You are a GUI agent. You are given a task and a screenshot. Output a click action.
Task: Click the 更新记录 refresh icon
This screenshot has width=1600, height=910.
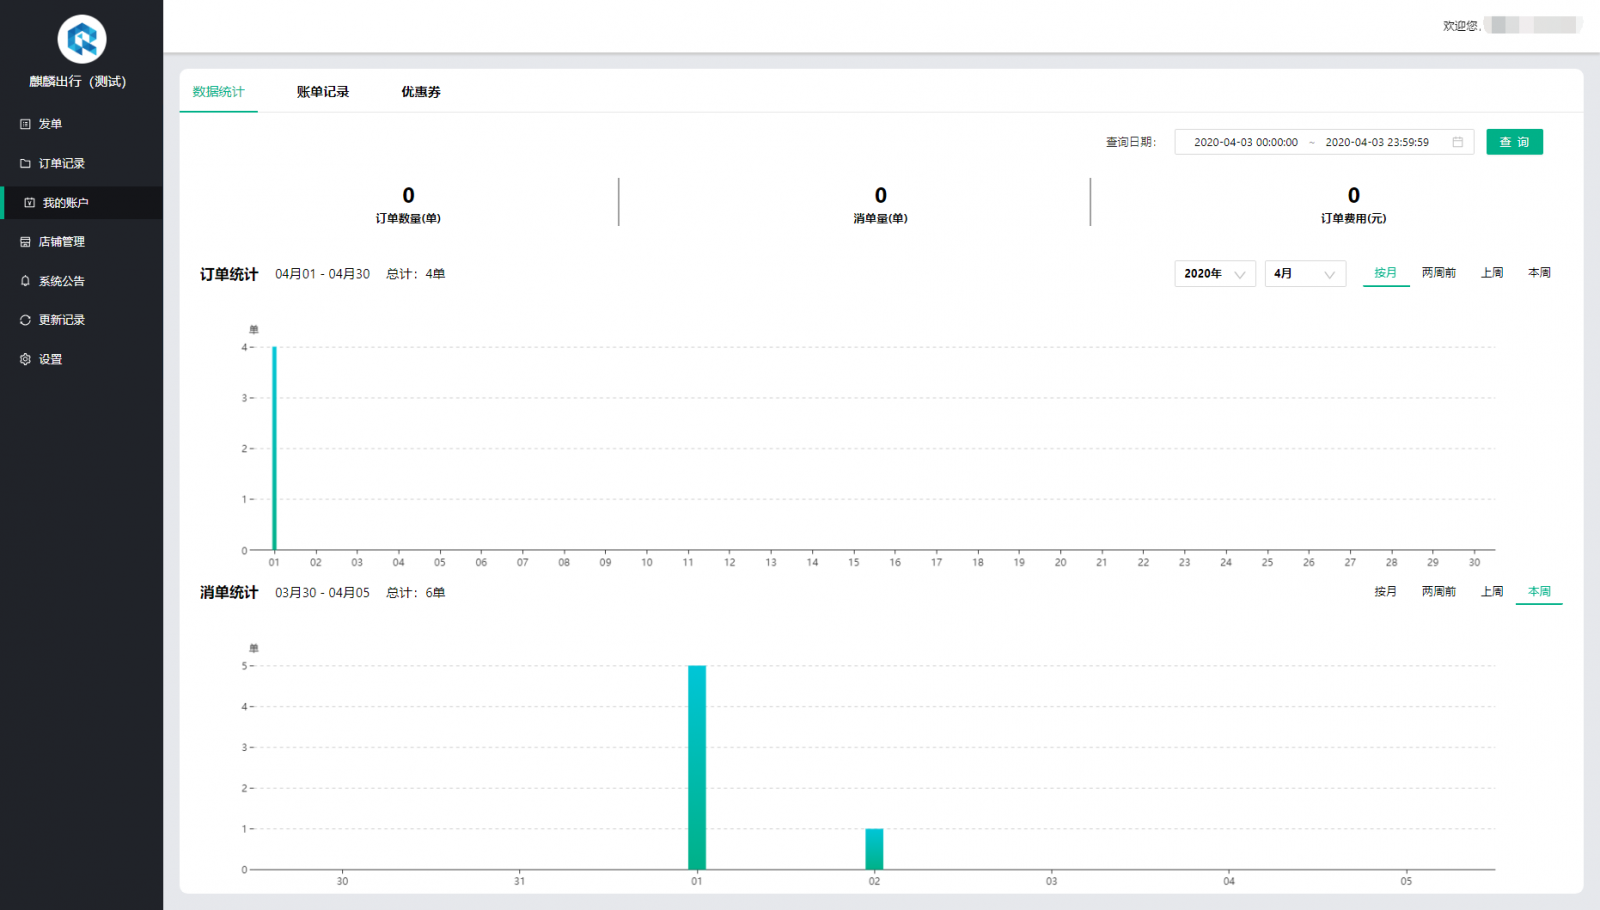click(25, 320)
